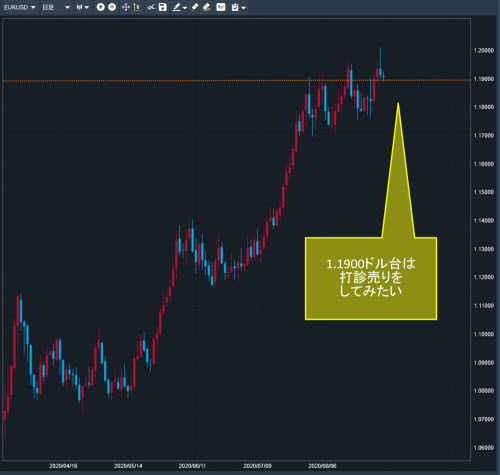Click the vertical axis scale icon
The height and width of the screenshot is (475, 500).
(137, 7)
